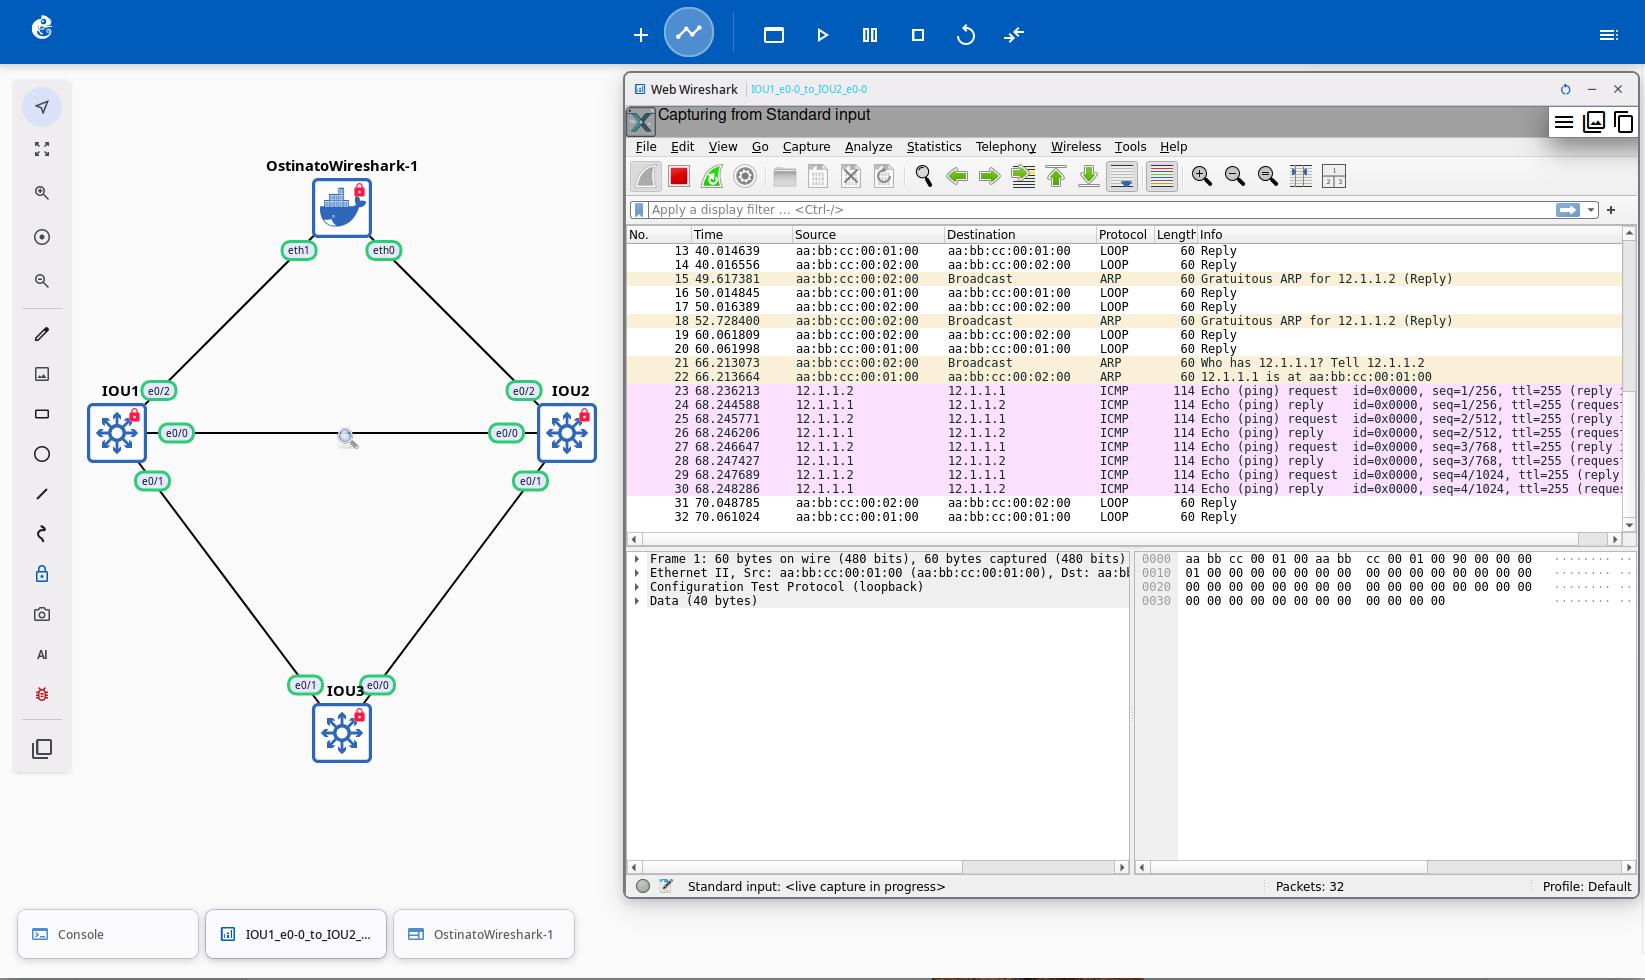Viewport: 1645px width, 980px height.
Task: Expand the Data (40 bytes) row
Action: [x=637, y=601]
